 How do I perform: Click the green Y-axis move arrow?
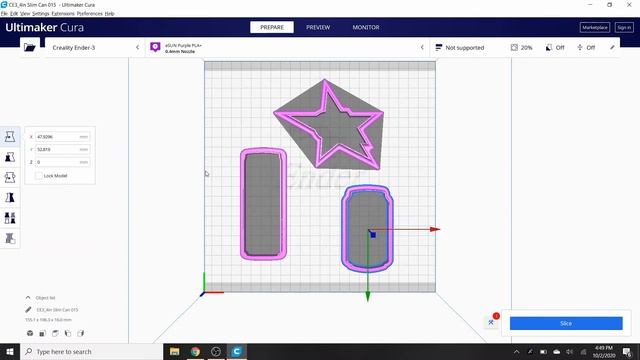click(367, 296)
